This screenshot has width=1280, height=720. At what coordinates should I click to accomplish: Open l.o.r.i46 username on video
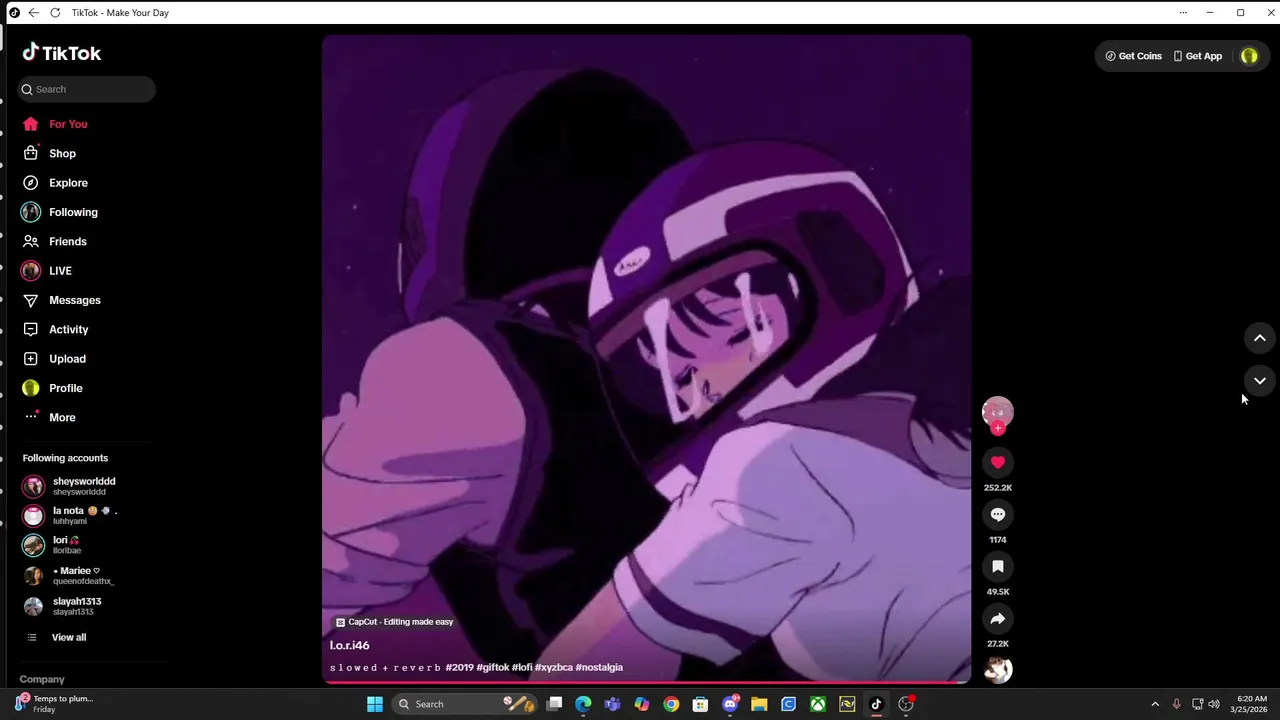click(350, 645)
